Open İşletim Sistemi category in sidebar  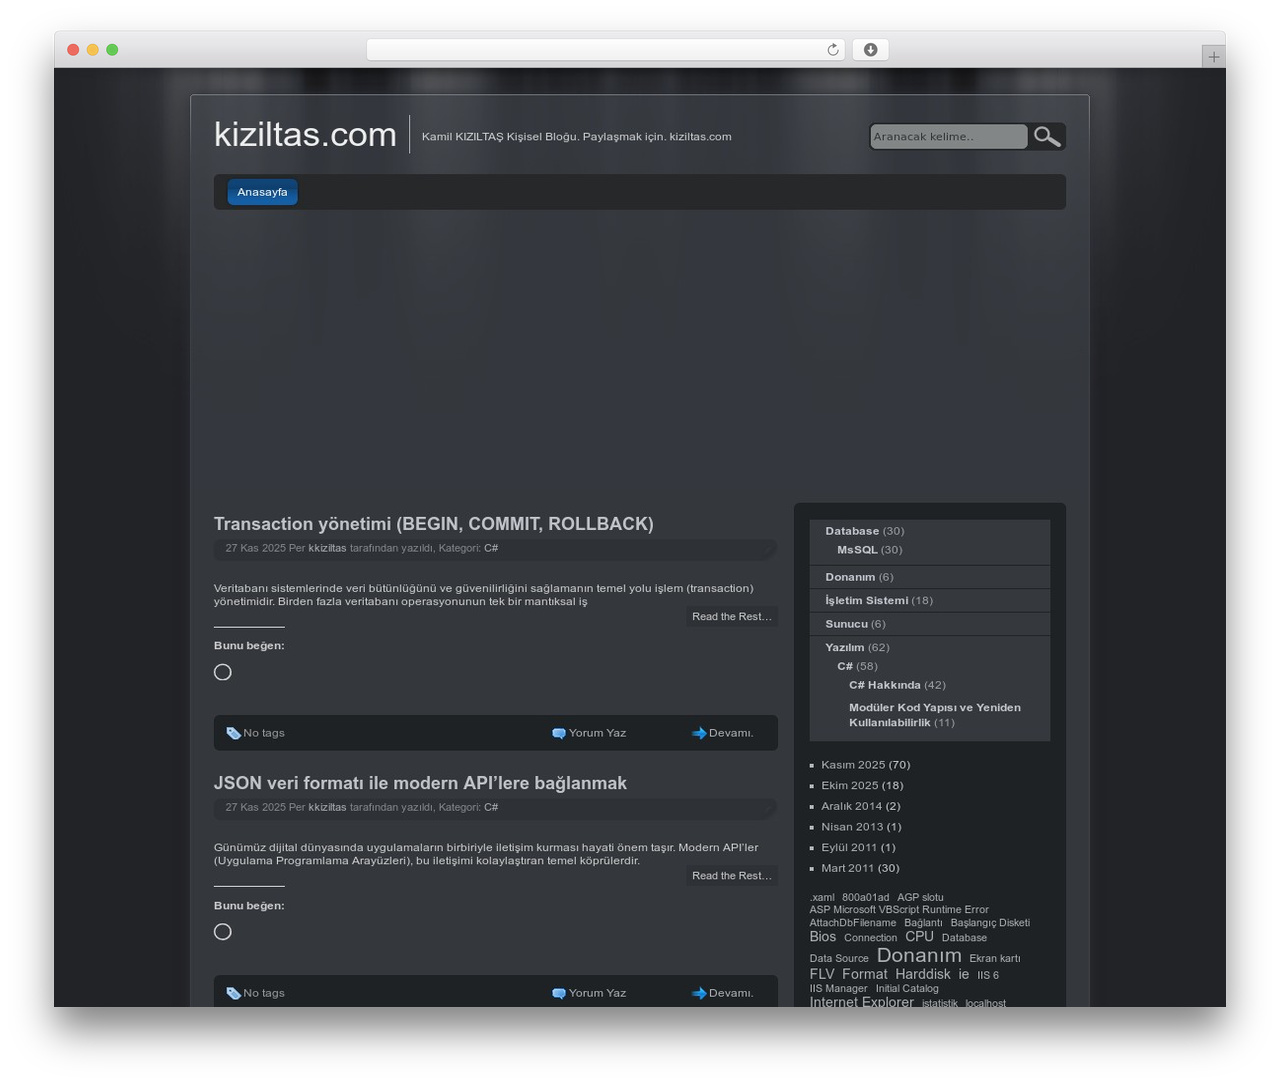click(x=866, y=601)
